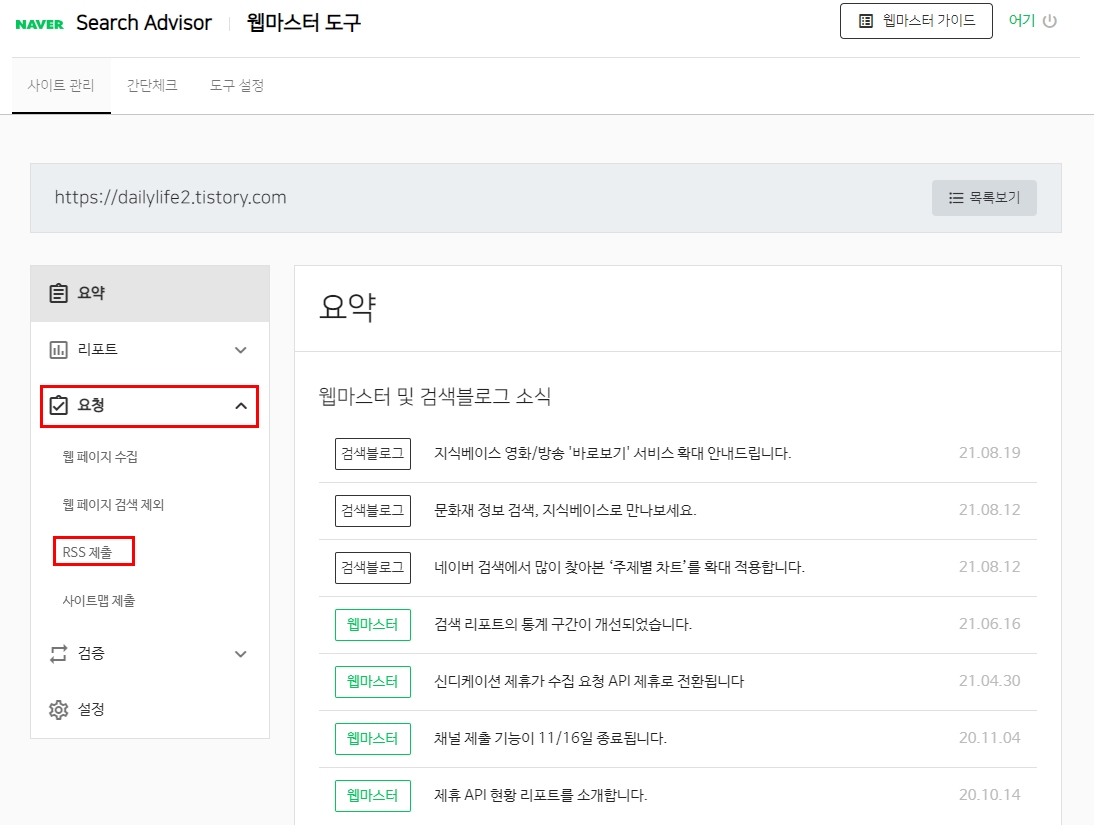Switch to the 간단체크 tab
Viewport: 1094px width, 825px height.
[151, 85]
